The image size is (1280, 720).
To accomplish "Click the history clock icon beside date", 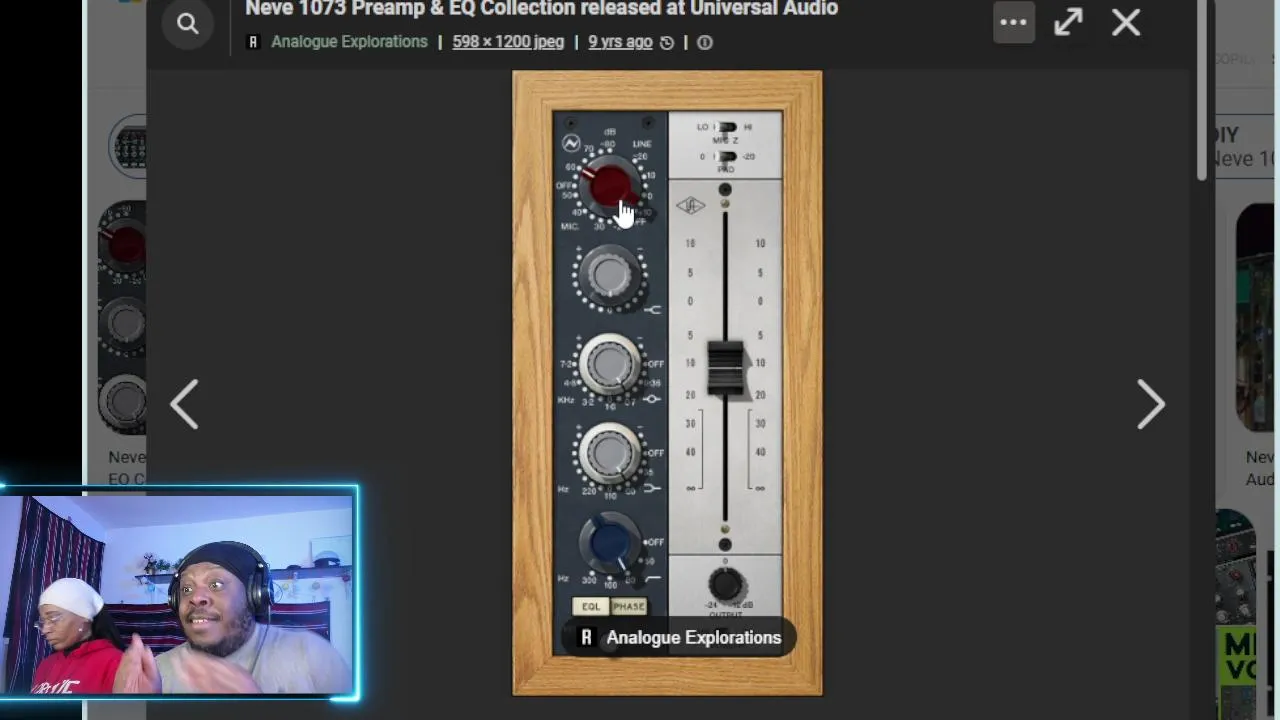I will [x=667, y=42].
